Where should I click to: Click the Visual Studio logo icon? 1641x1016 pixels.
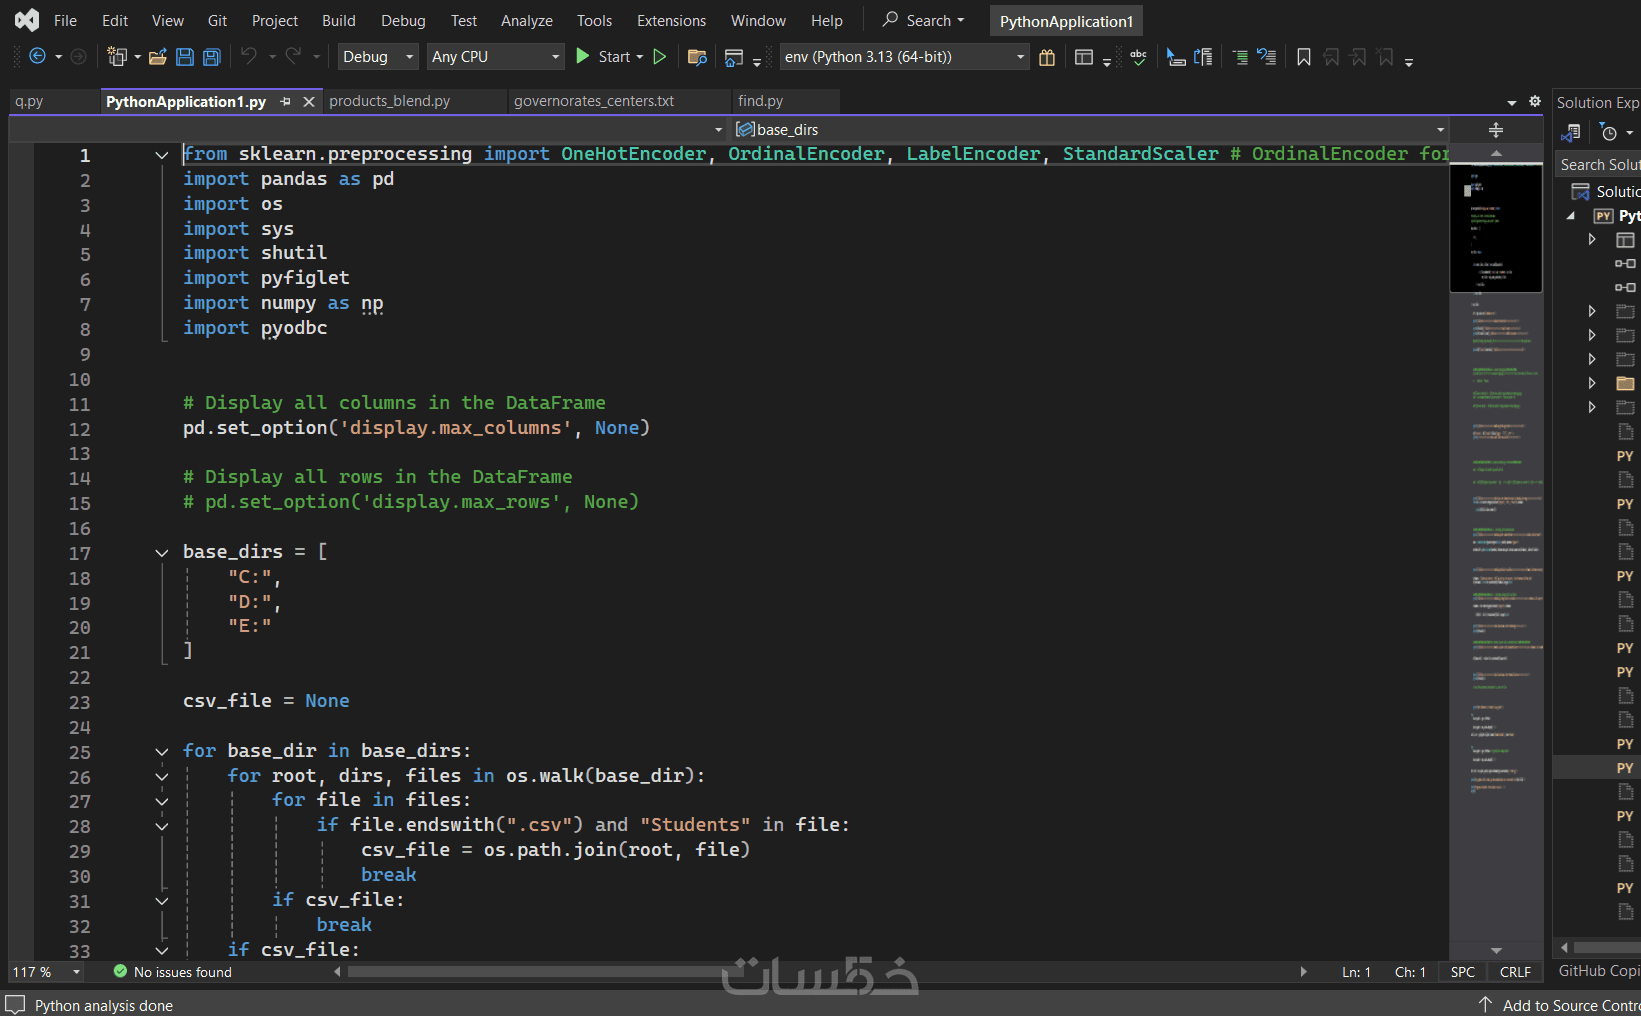27,20
